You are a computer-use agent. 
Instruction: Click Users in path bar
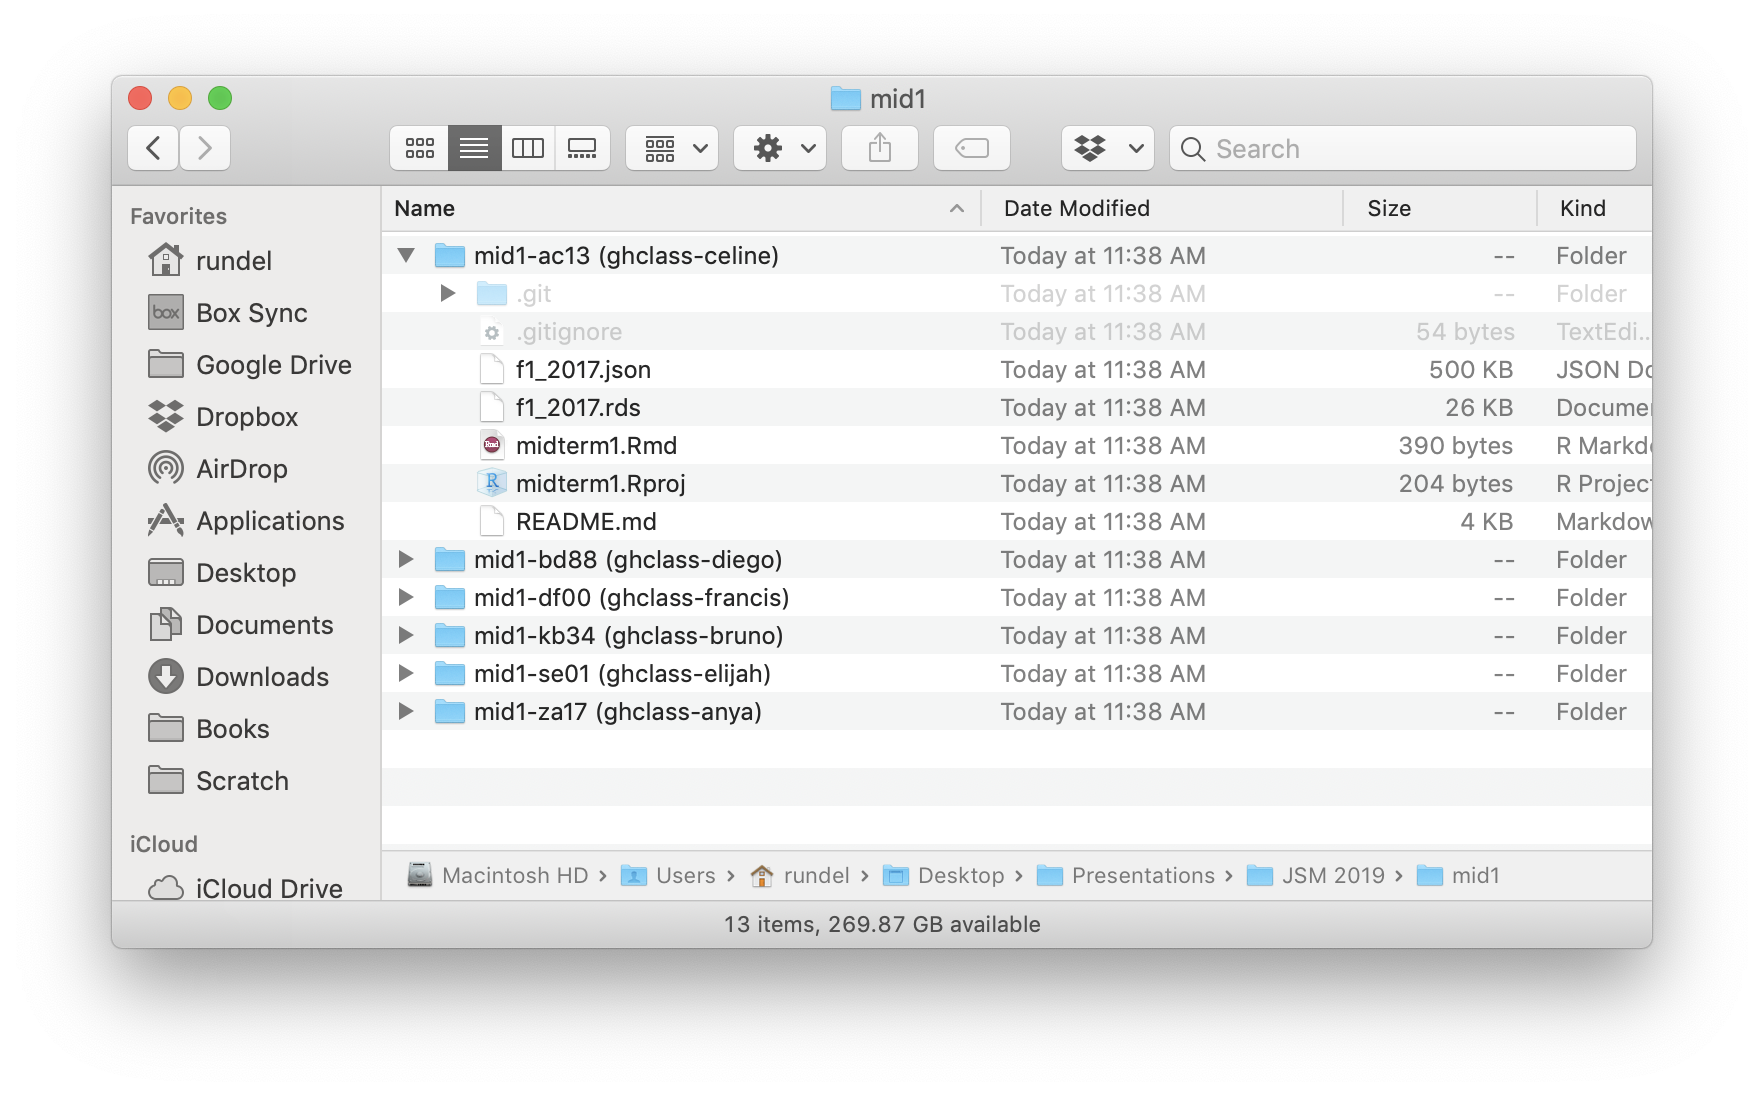pyautogui.click(x=668, y=875)
